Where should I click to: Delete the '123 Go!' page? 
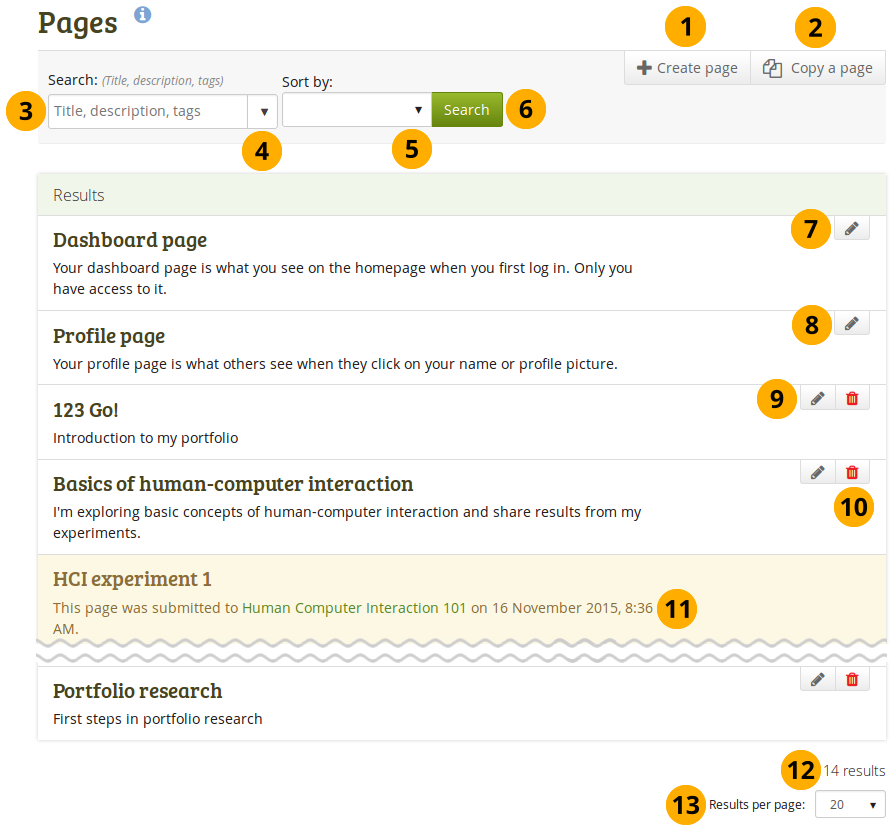click(852, 398)
